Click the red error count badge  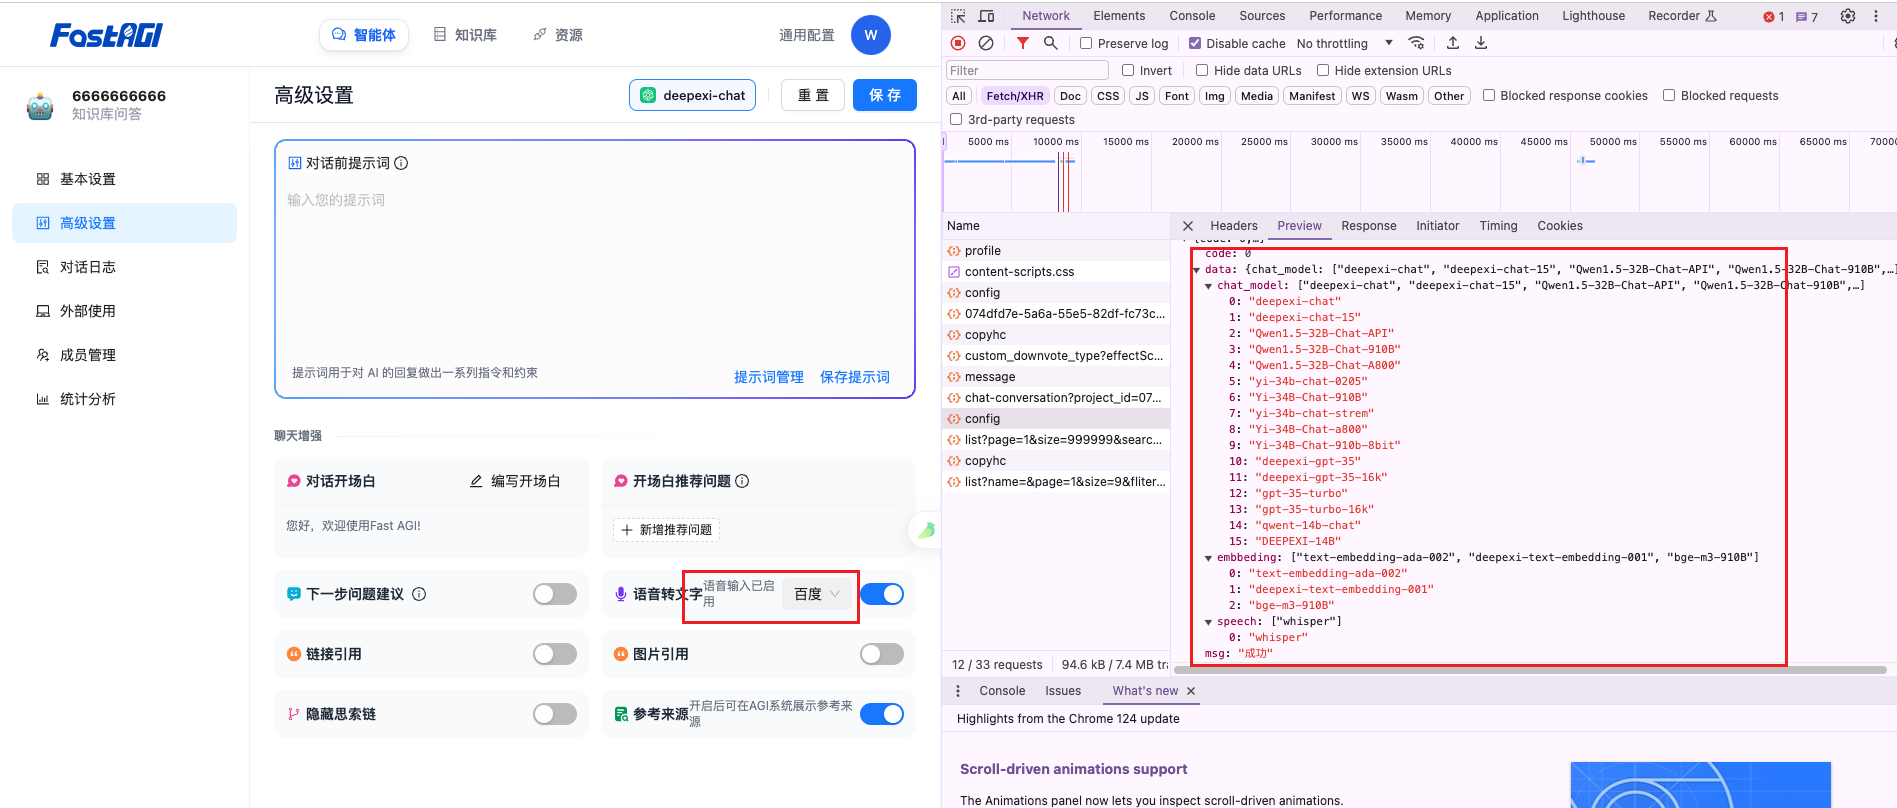pyautogui.click(x=1774, y=16)
